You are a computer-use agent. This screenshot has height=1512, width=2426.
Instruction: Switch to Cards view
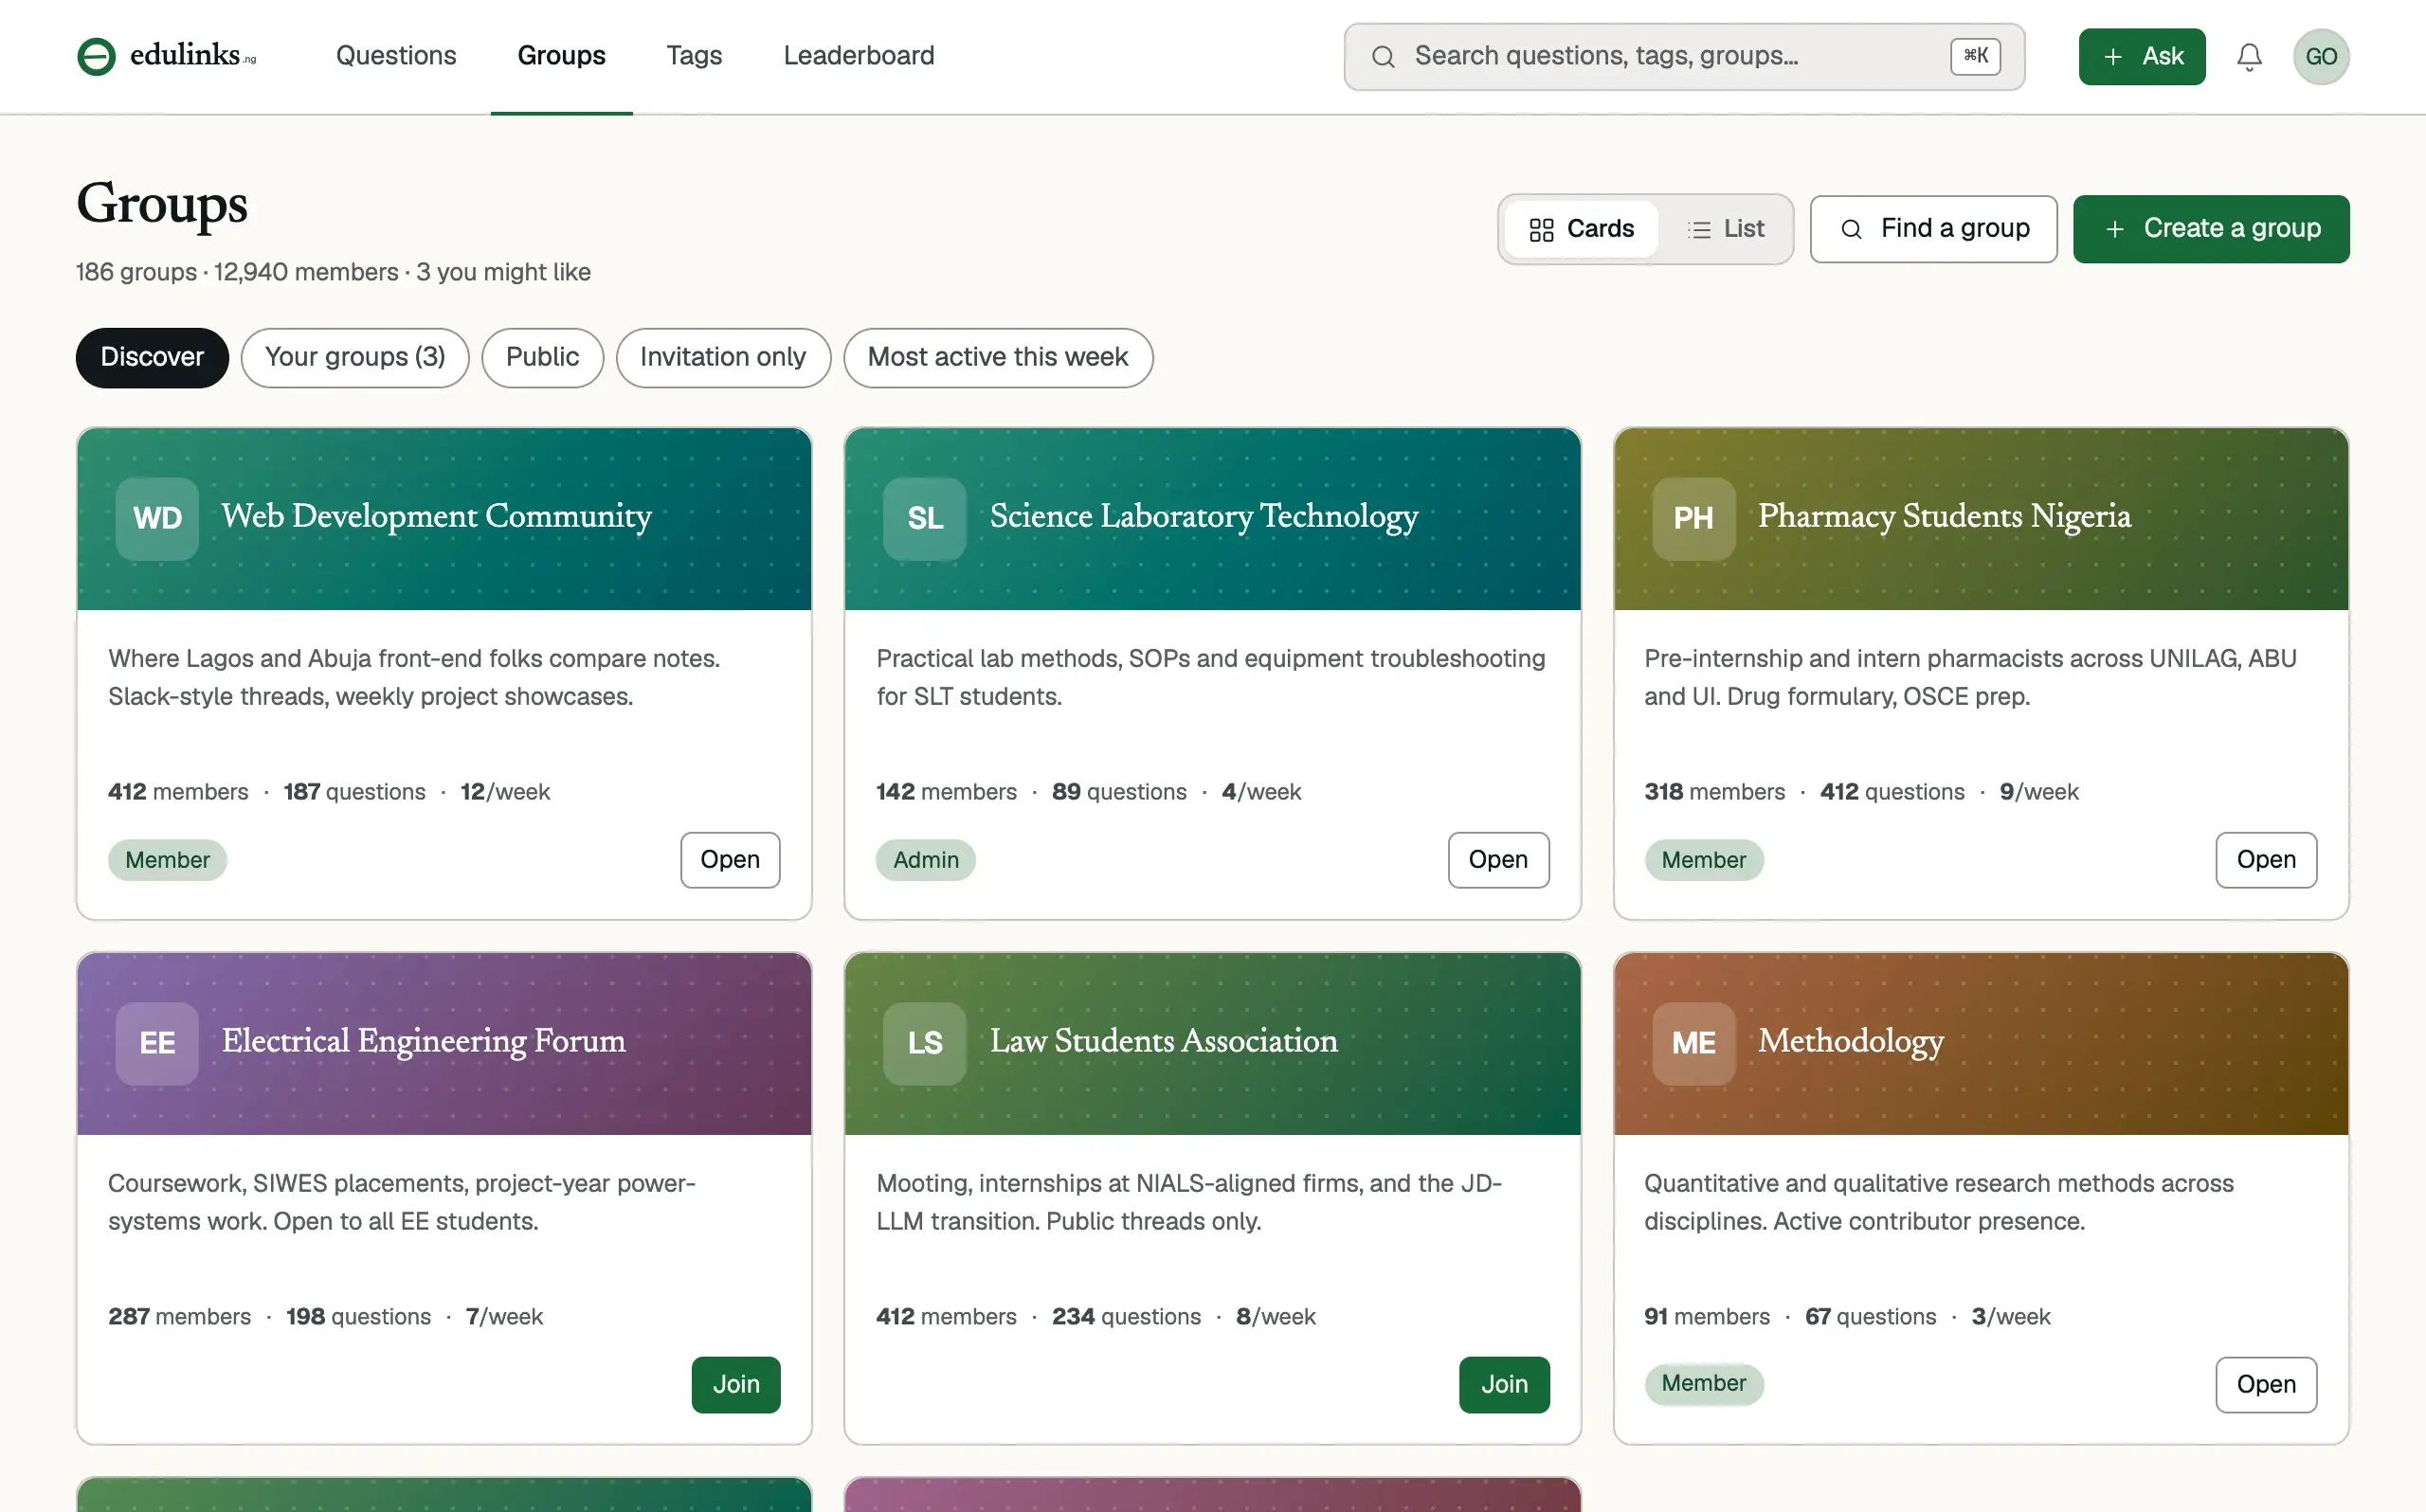coord(1581,229)
